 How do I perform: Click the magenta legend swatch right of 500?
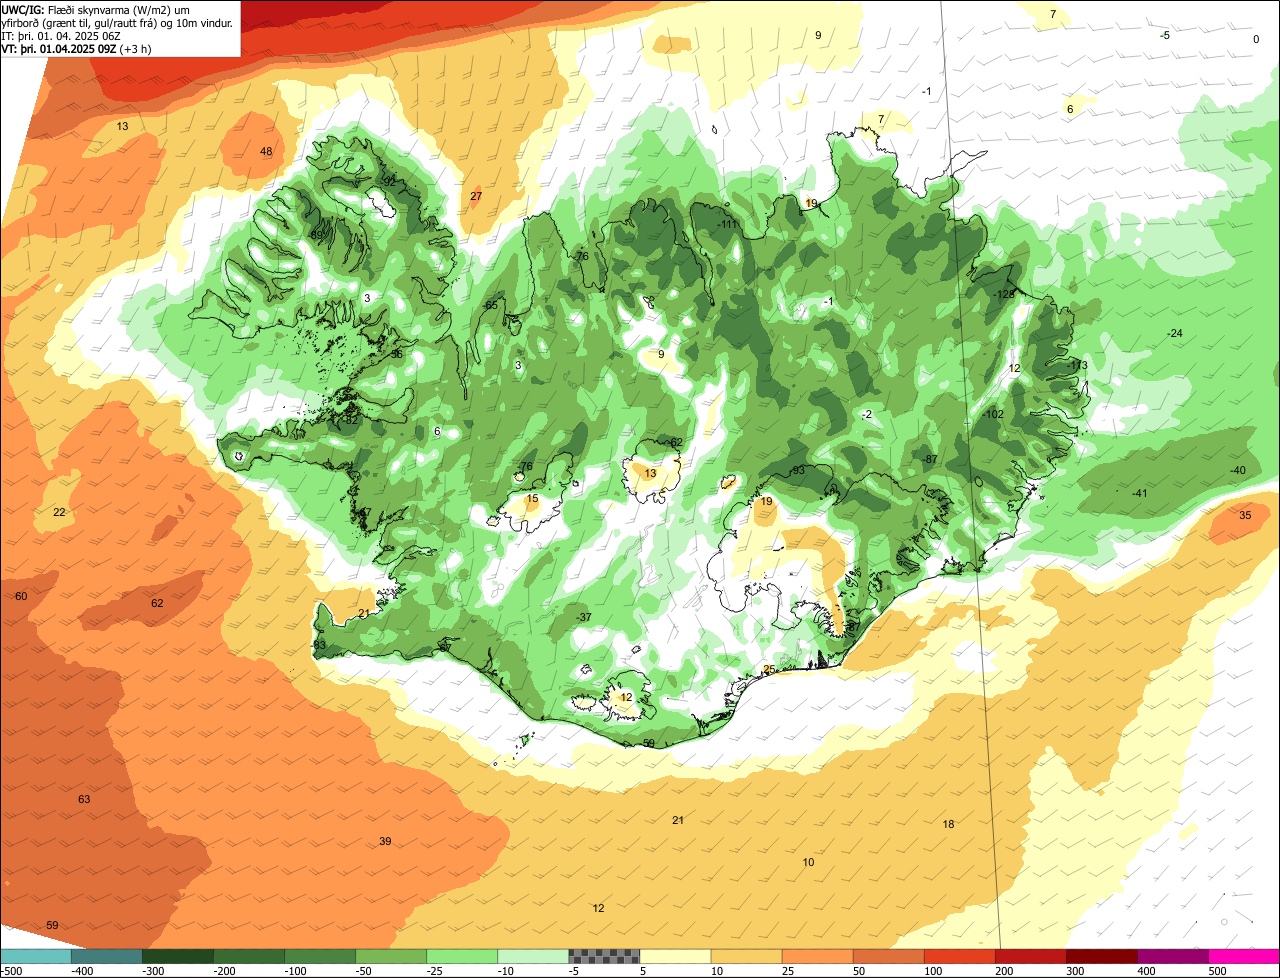point(1244,956)
